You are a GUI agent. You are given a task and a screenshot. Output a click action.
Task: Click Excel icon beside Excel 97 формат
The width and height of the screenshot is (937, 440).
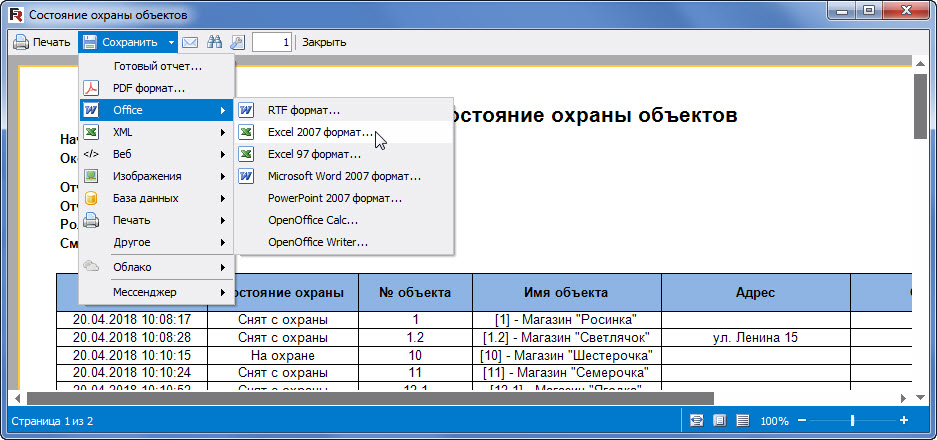pos(246,154)
